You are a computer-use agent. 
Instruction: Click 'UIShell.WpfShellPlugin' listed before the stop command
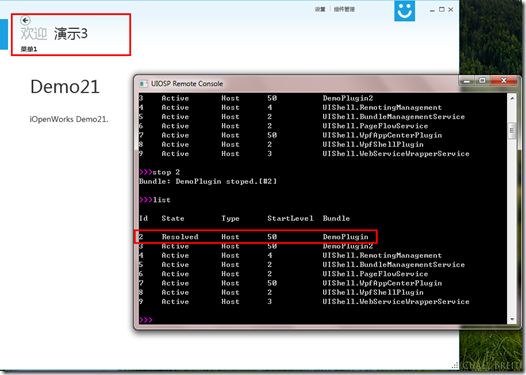point(373,145)
